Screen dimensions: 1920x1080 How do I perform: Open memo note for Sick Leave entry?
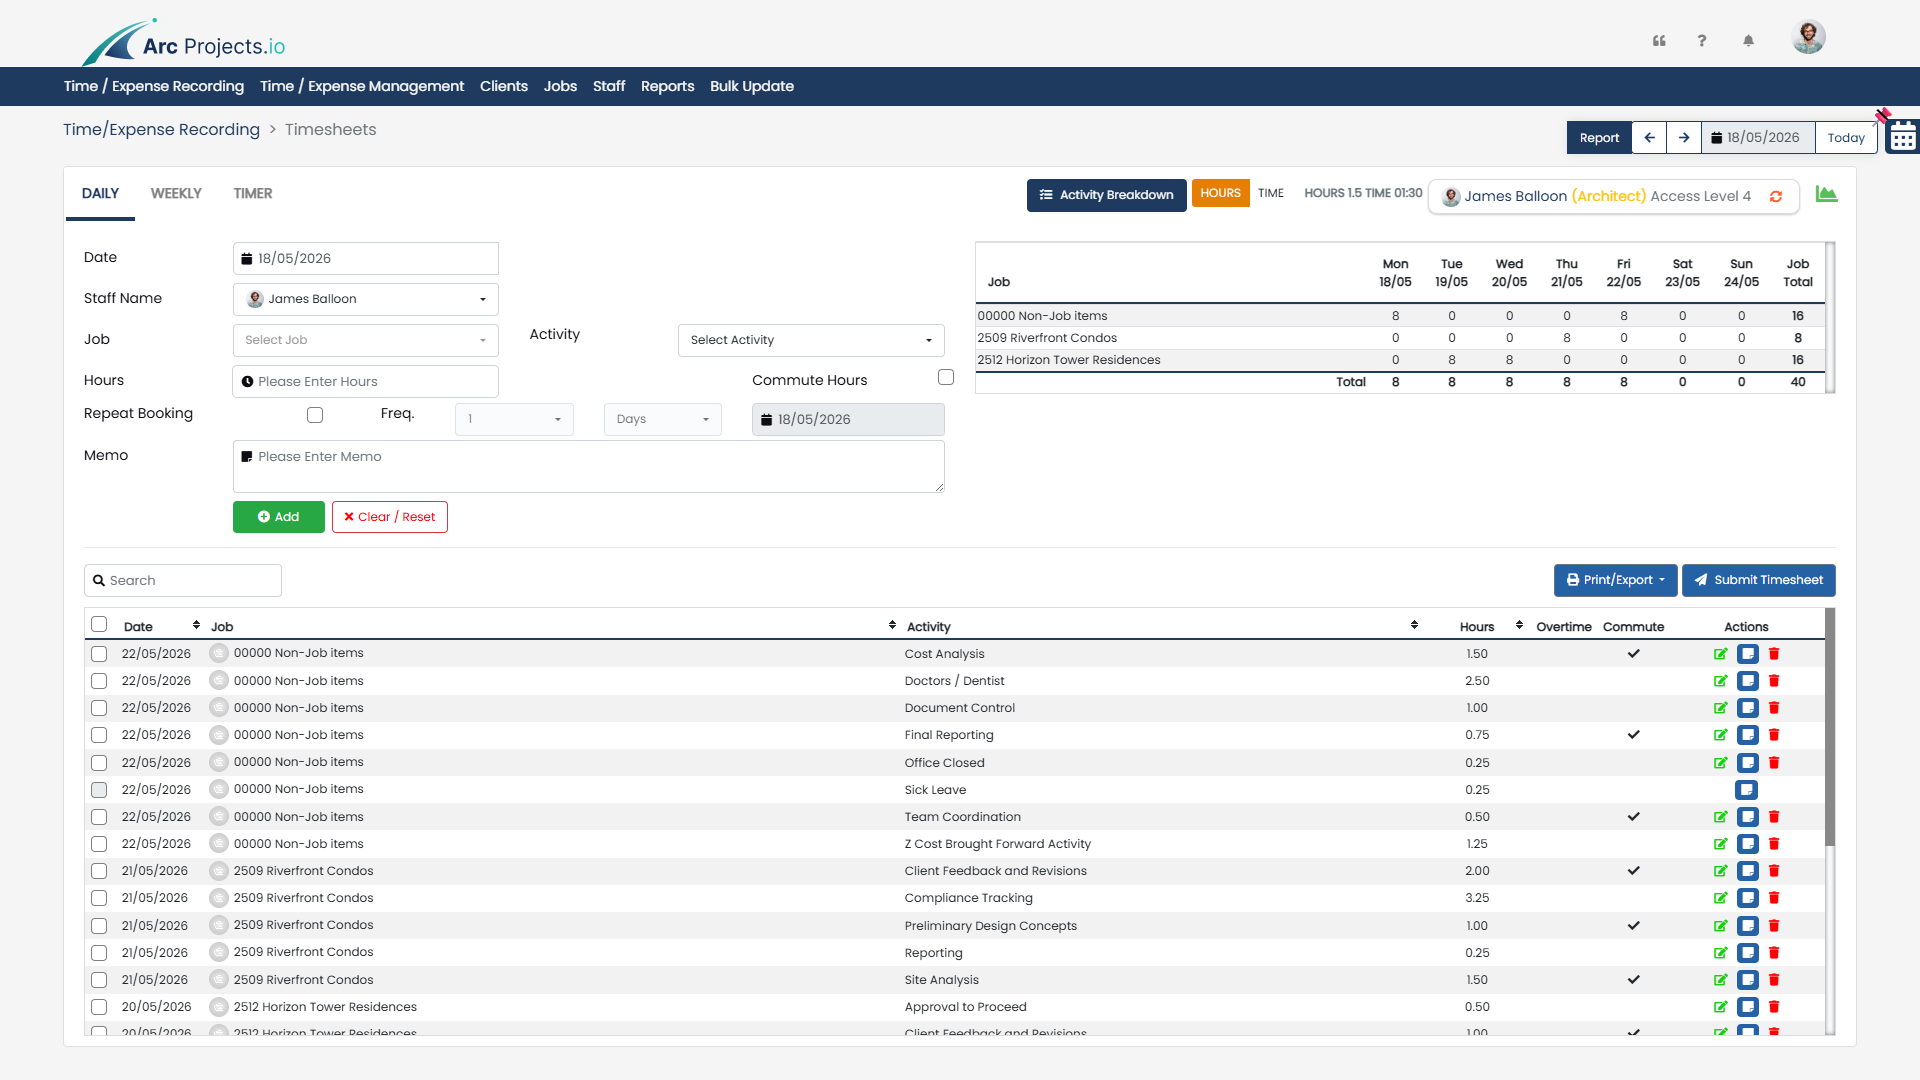coord(1746,790)
